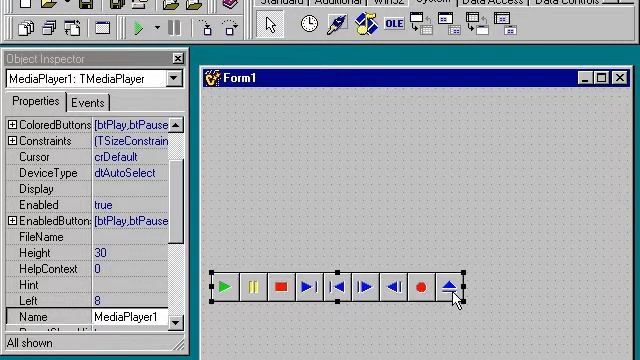Click the red Stop button on MediaPlayer

coord(281,287)
